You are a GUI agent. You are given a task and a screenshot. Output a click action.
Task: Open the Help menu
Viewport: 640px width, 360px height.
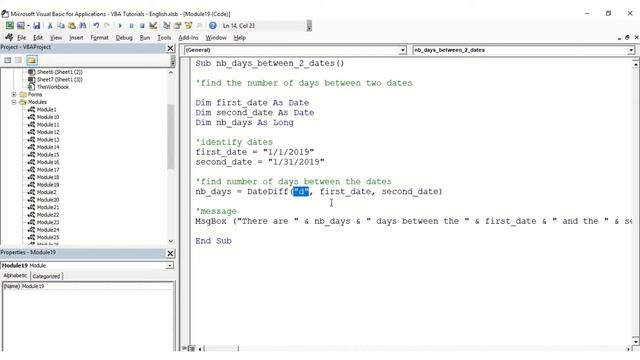tap(240, 38)
